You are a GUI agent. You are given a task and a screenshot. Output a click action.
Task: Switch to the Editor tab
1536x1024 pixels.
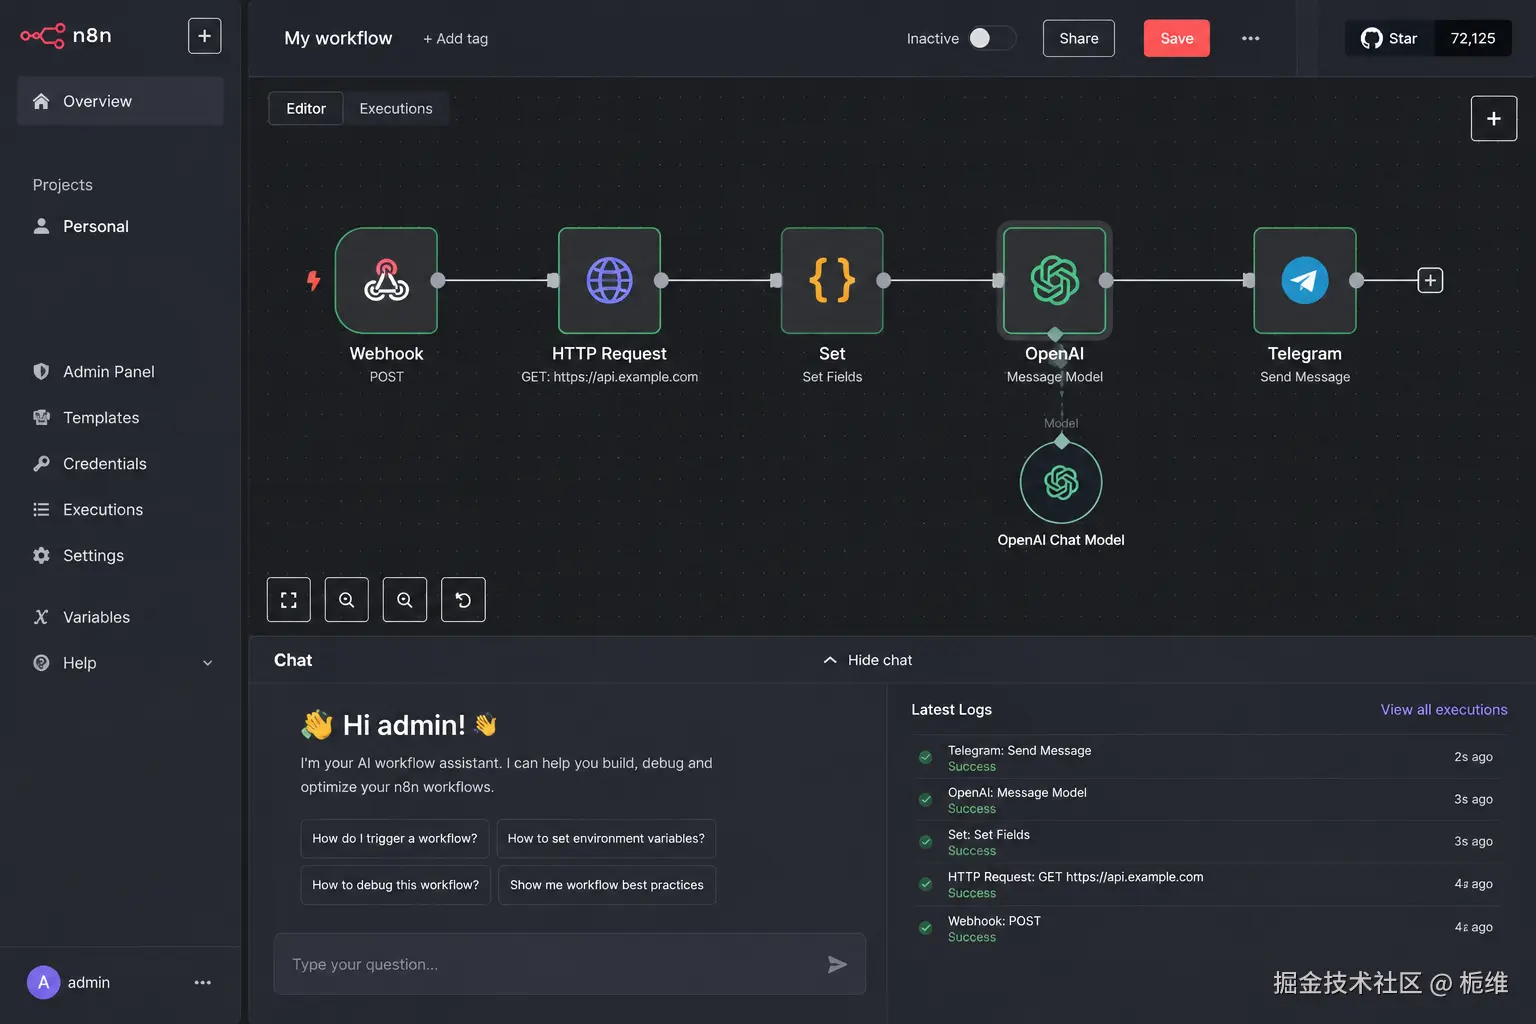306,108
